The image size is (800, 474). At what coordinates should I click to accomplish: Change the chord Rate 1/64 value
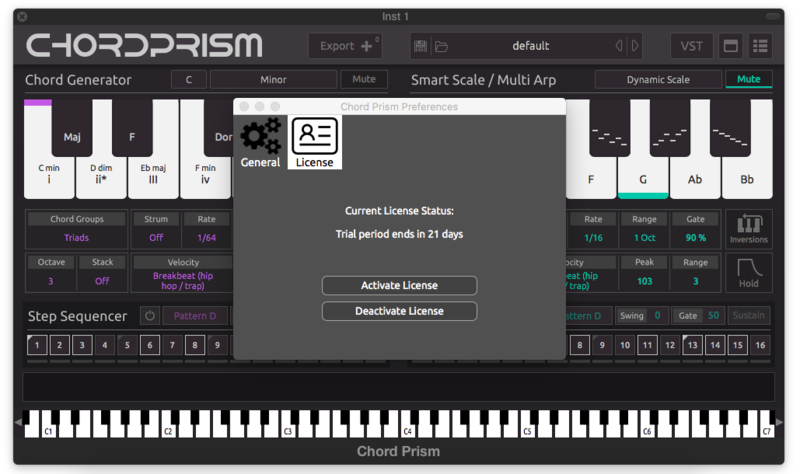tap(207, 238)
